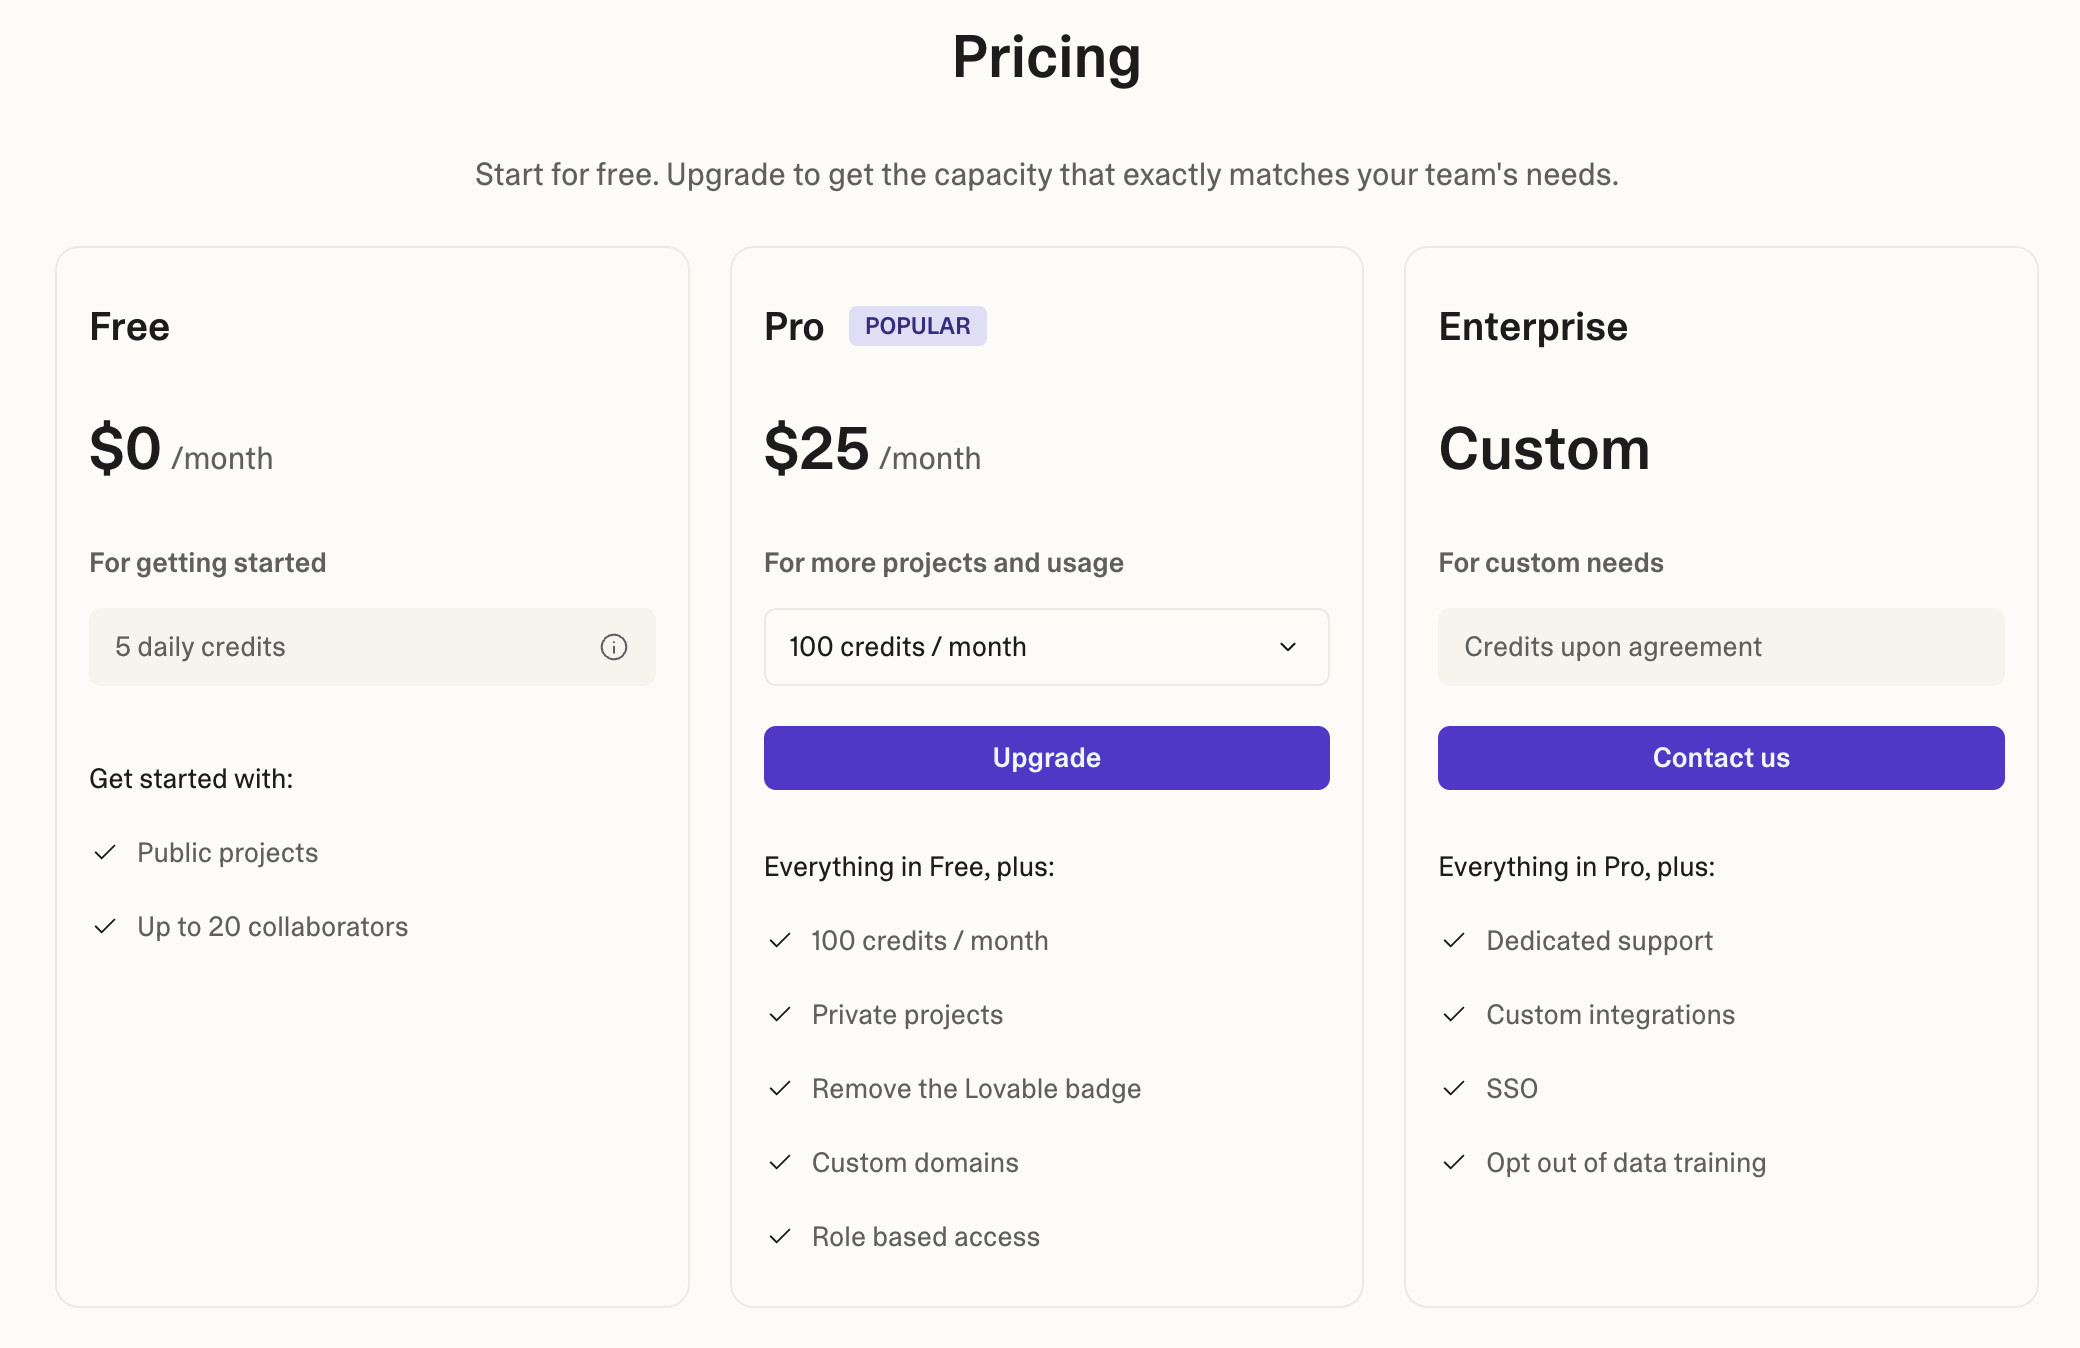This screenshot has height=1348, width=2080.
Task: Click the checkmark beside Up to 20 collaborators
Action: (105, 926)
